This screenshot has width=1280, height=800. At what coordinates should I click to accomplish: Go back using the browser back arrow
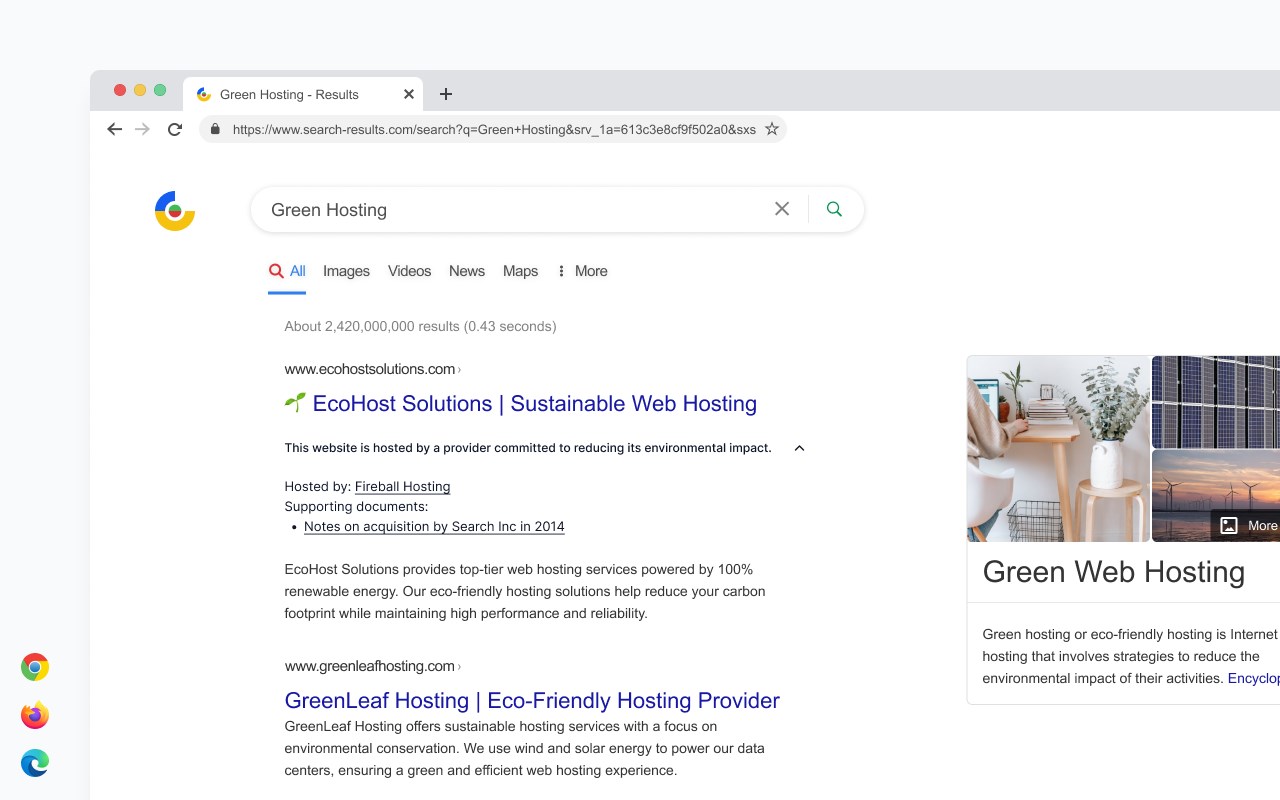[114, 129]
